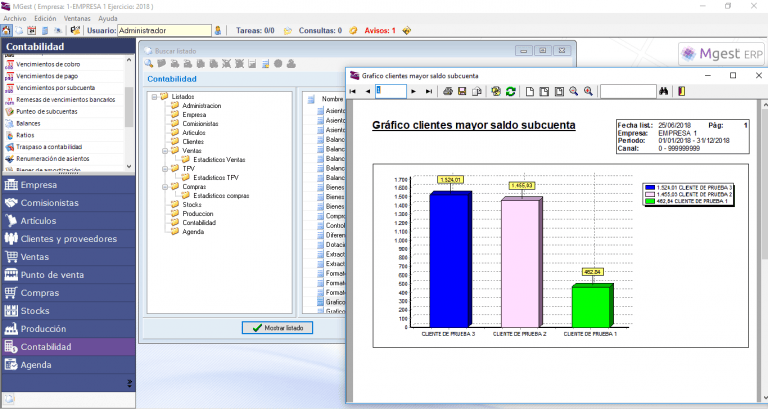Select the Agenda module

pos(69,365)
